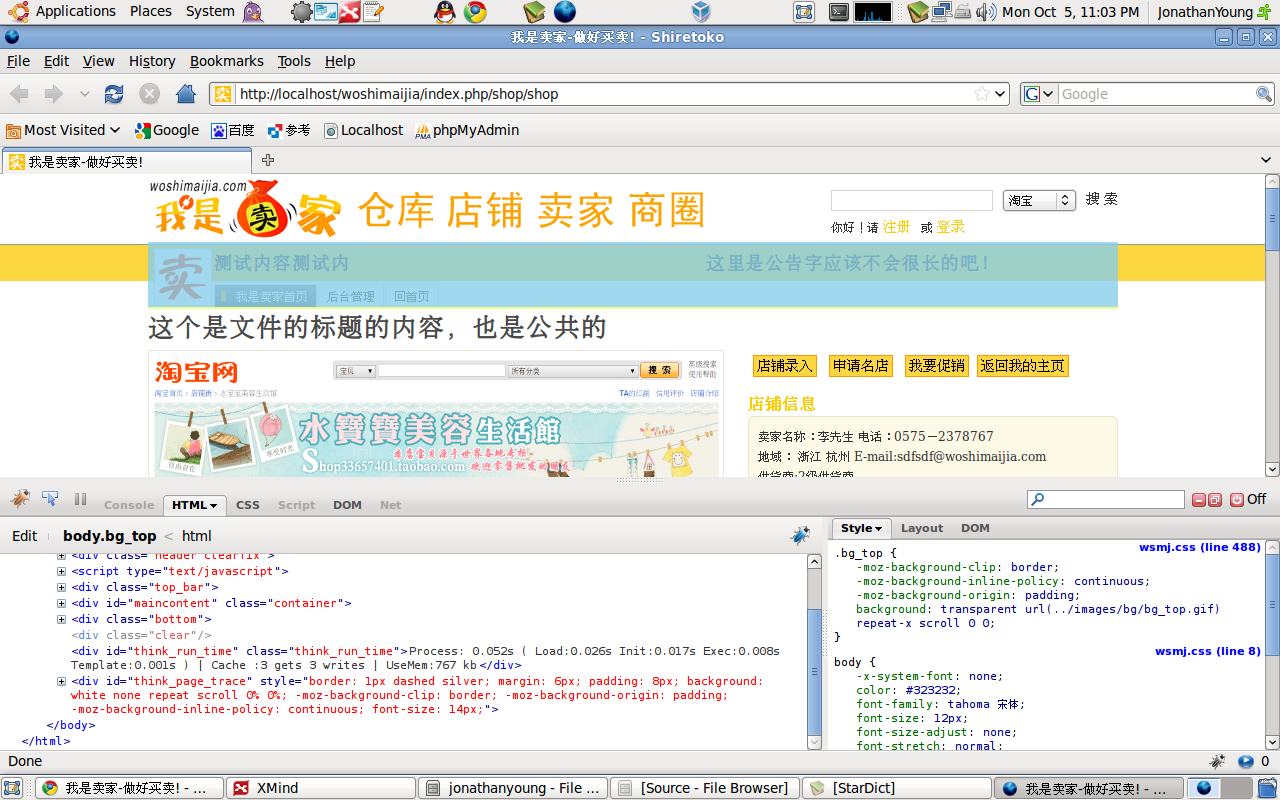The width and height of the screenshot is (1280, 800).
Task: Open the History menu
Action: [x=152, y=61]
